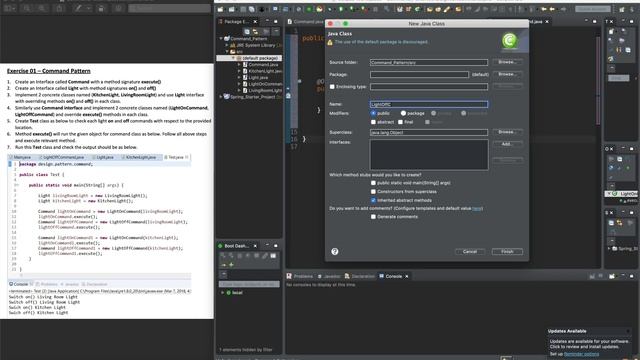Viewport: 640px width, 360px height.
Task: Open Reminder options link in Updates popup
Action: pyautogui.click(x=581, y=354)
